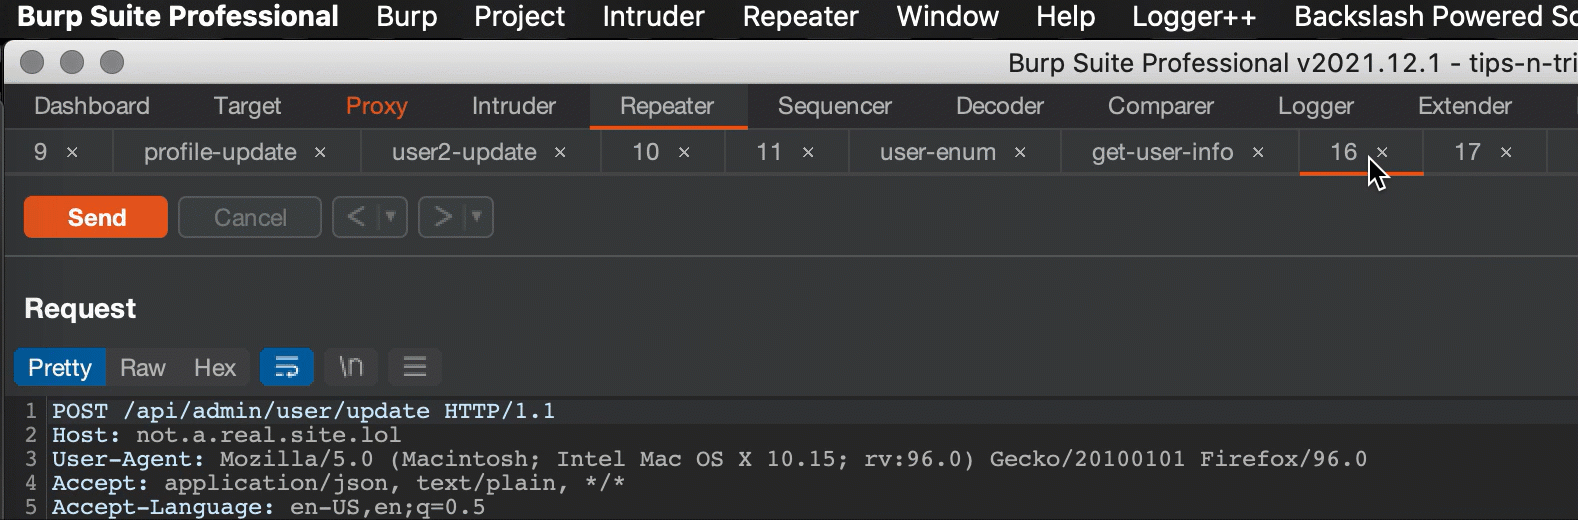Switch to Hex request view
This screenshot has width=1578, height=520.
click(x=215, y=368)
